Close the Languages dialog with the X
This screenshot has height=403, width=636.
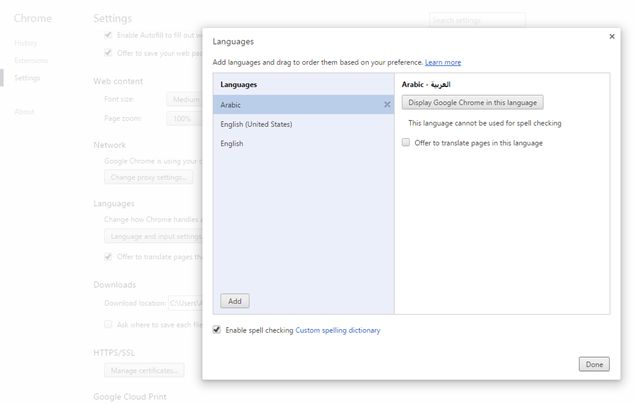tap(611, 36)
